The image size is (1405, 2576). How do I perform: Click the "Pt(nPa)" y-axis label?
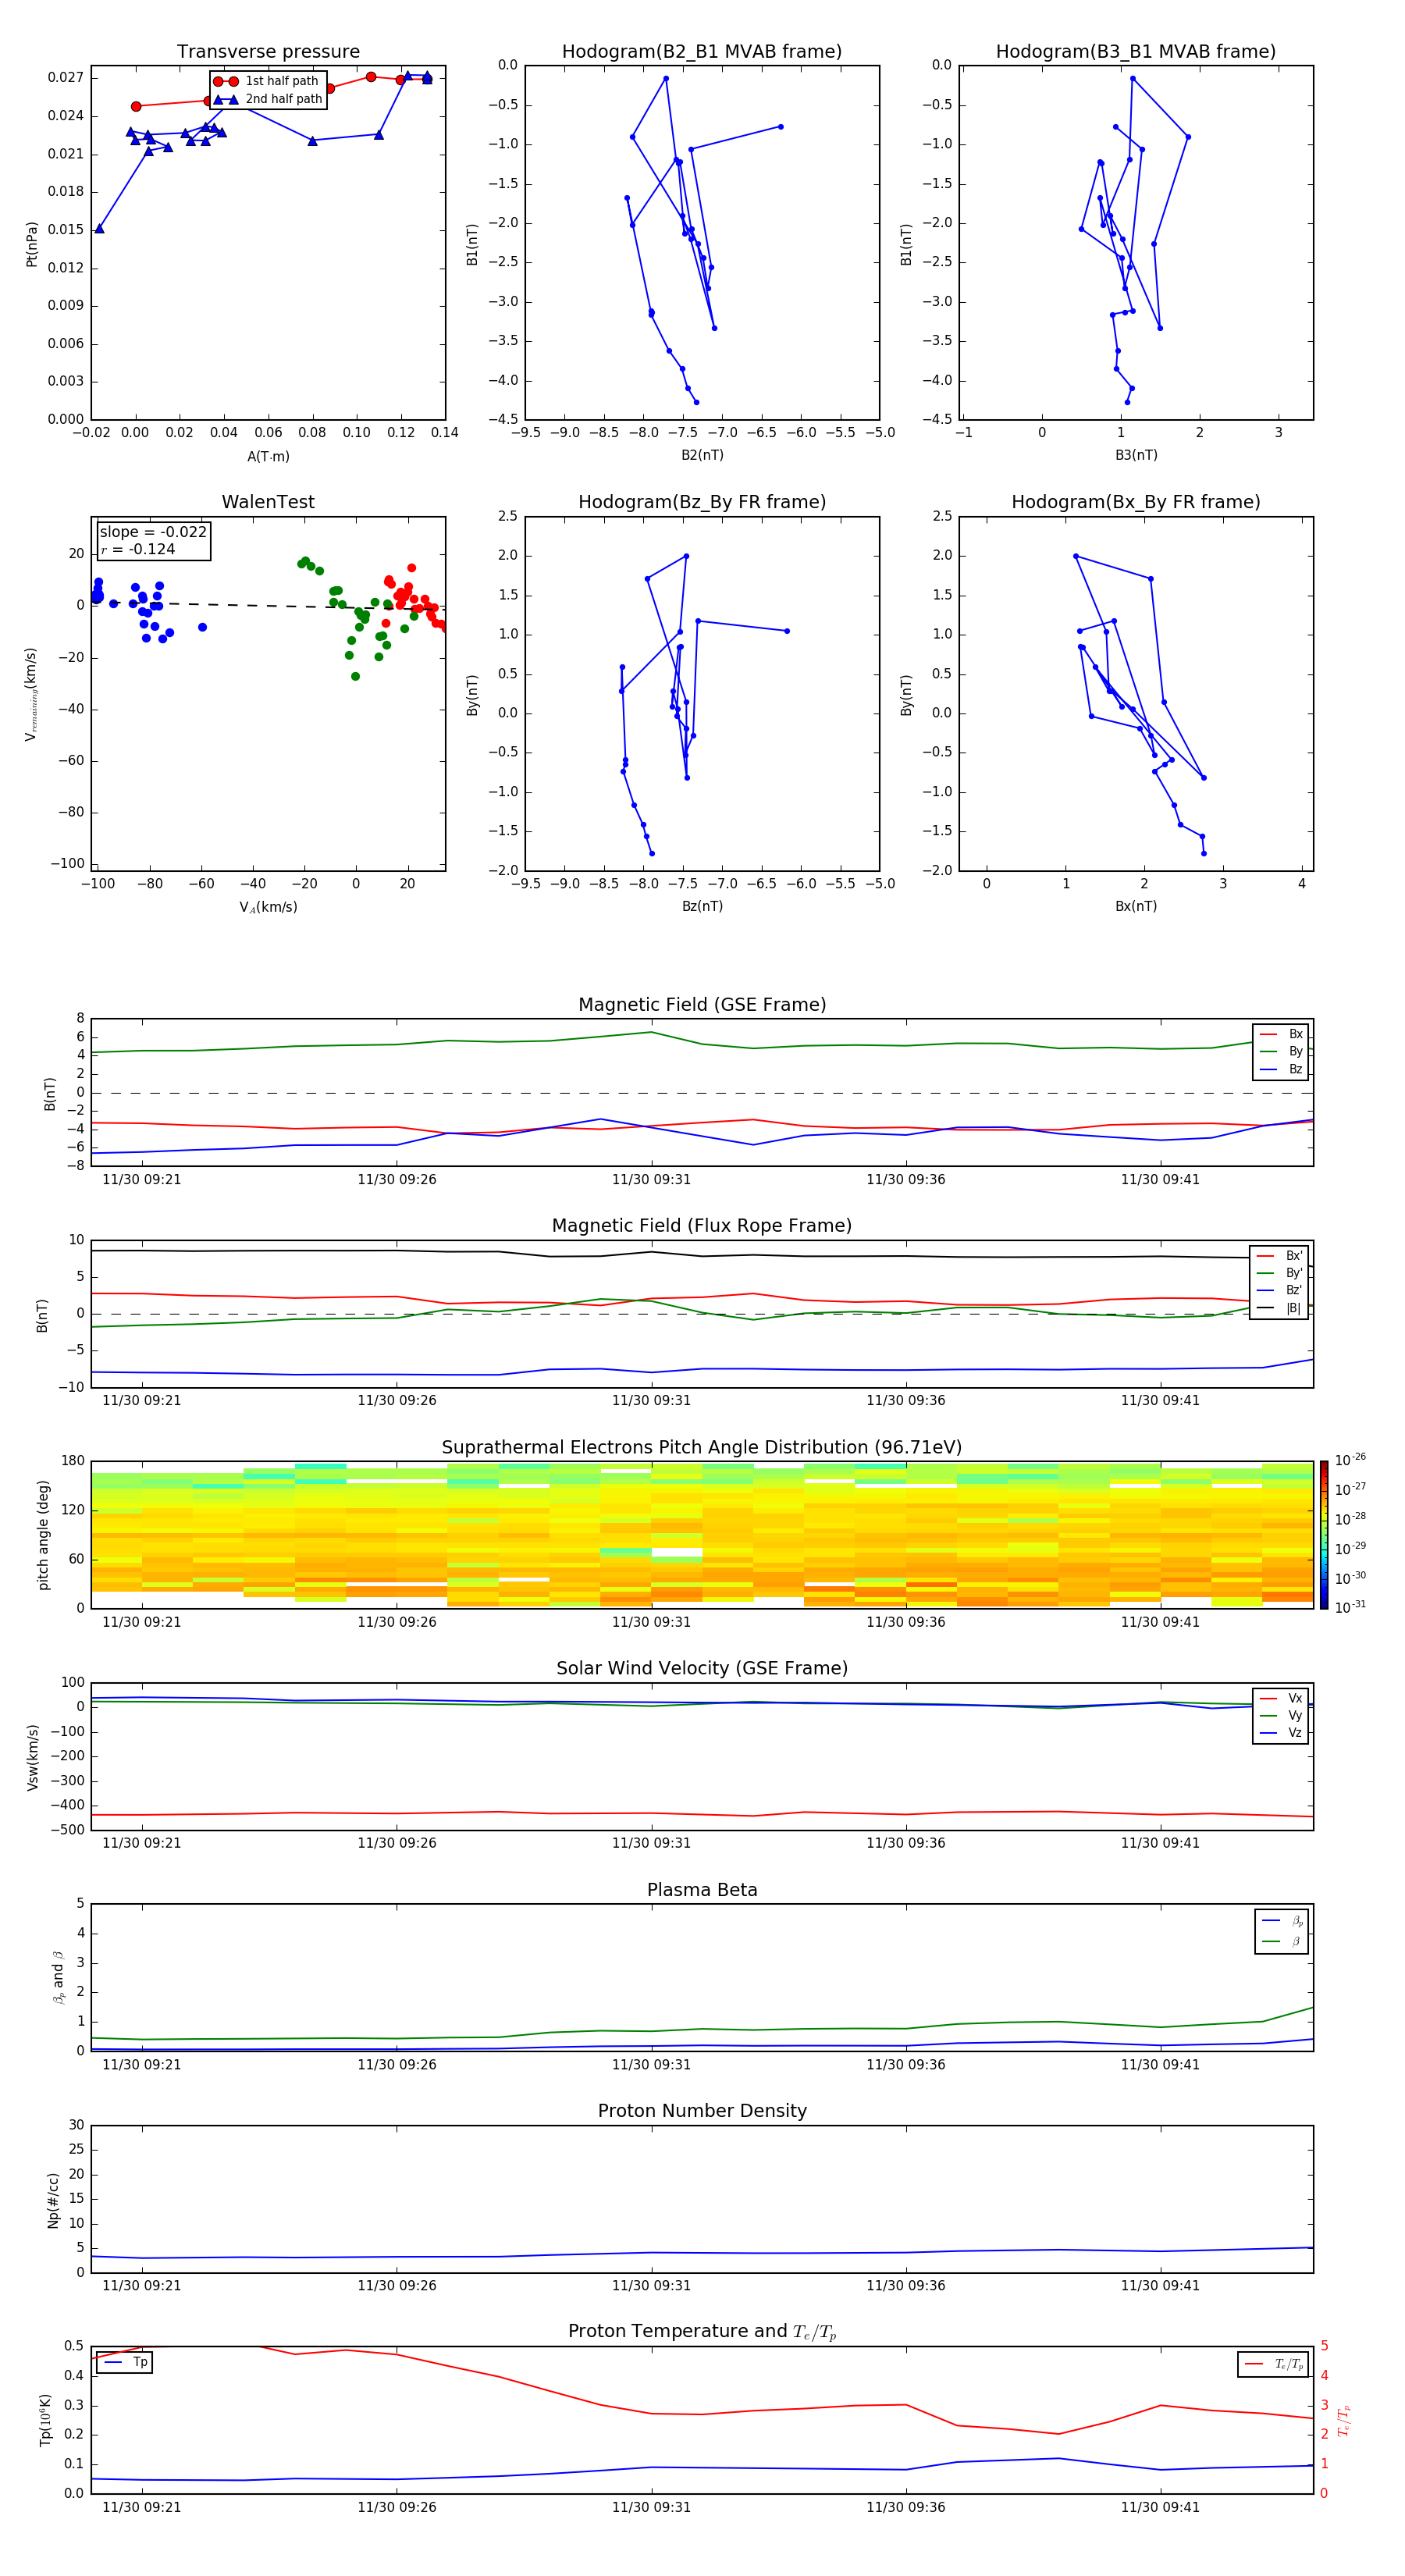(x=32, y=244)
